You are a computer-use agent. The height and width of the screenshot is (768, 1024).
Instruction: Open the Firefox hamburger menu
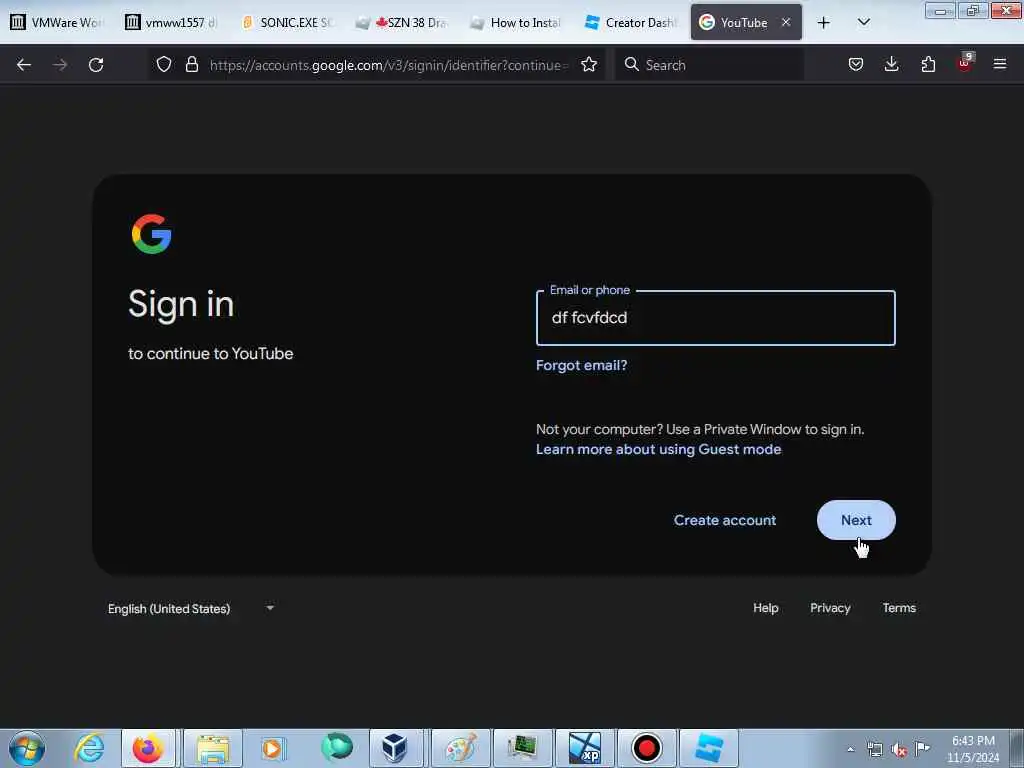coord(1000,64)
